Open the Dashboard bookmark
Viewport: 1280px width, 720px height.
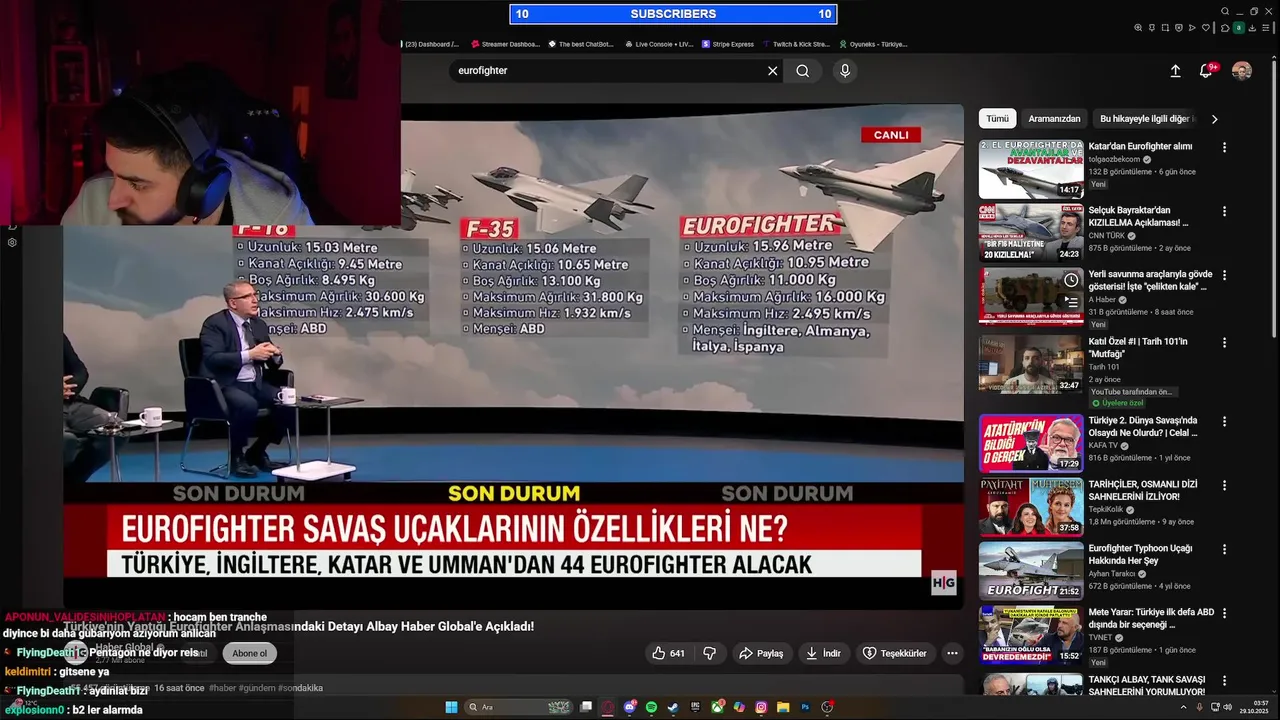(x=432, y=44)
